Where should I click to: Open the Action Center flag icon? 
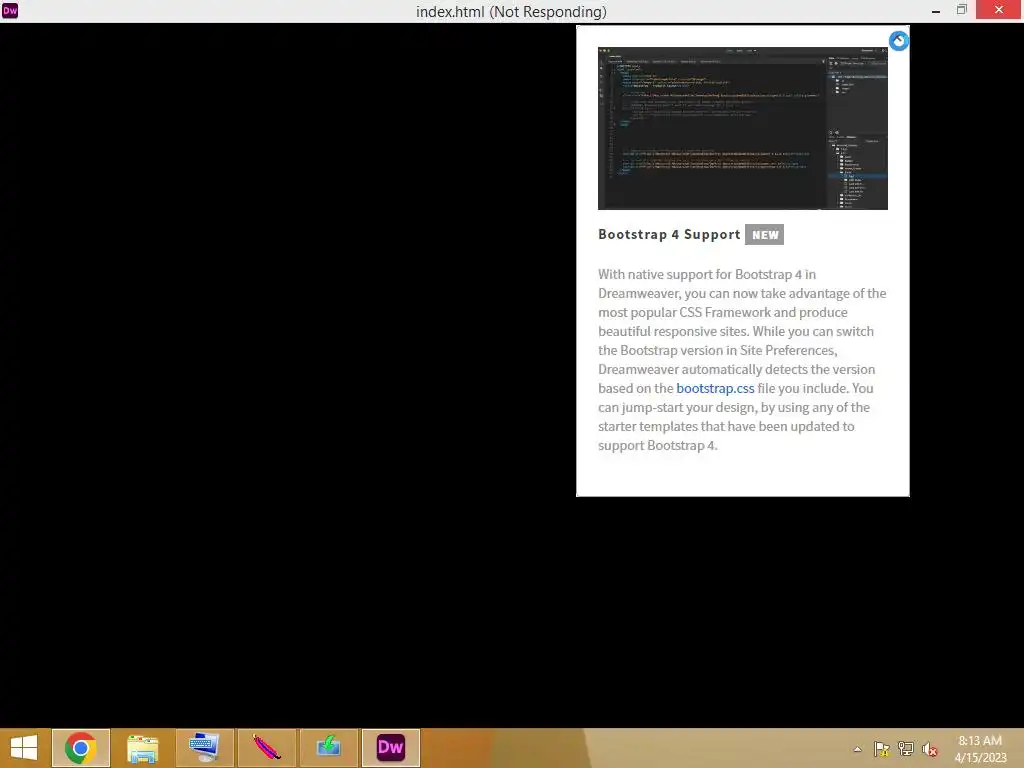882,749
